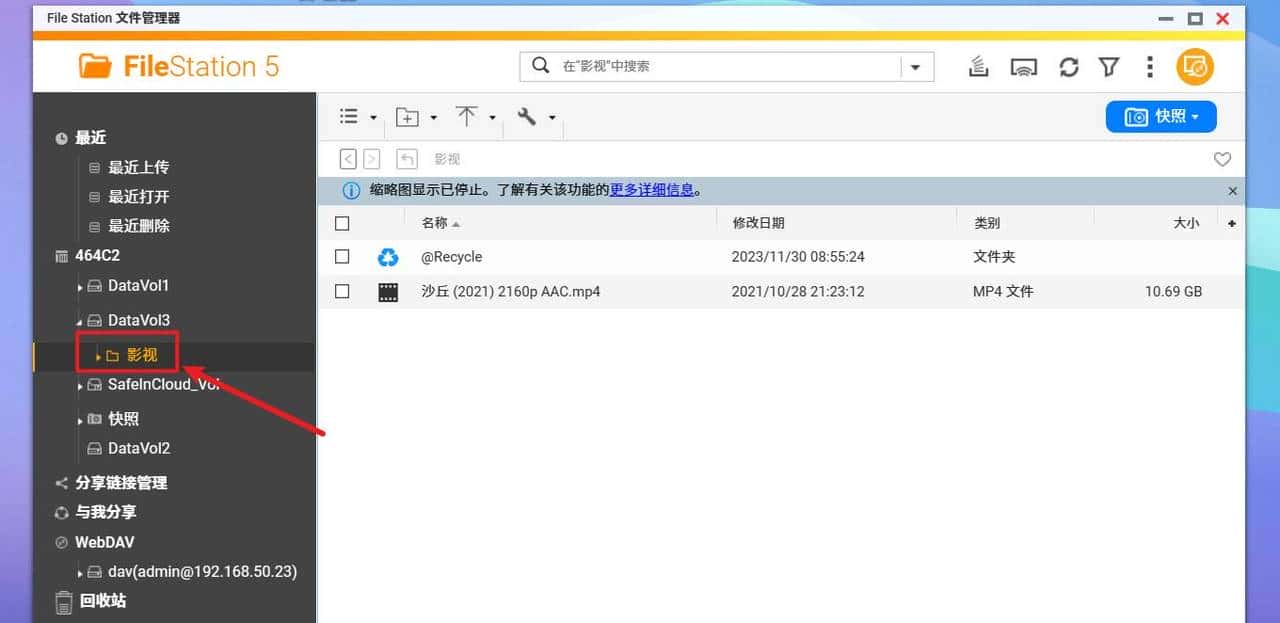1280x623 pixels.
Task: Expand the upload dropdown arrow
Action: [492, 117]
